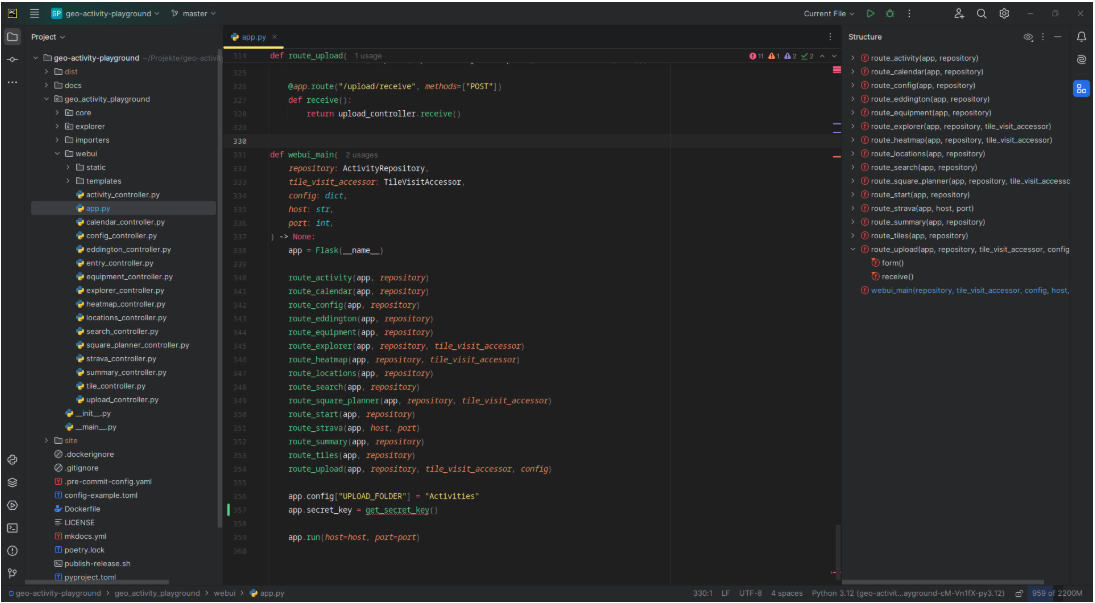1095x603 pixels.
Task: Toggle the Structure tool window button
Action: [x=1081, y=88]
